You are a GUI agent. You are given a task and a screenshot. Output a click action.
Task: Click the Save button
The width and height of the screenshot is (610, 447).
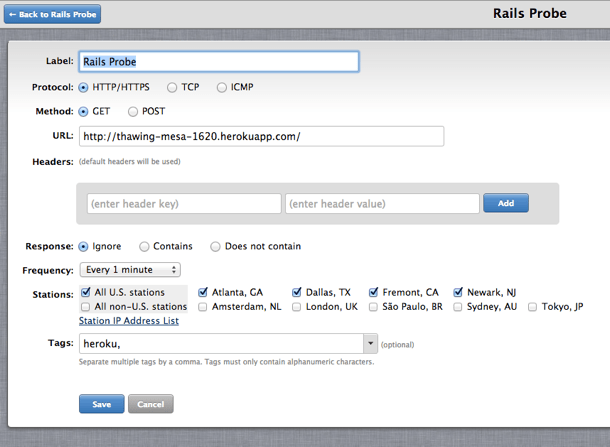tap(101, 404)
